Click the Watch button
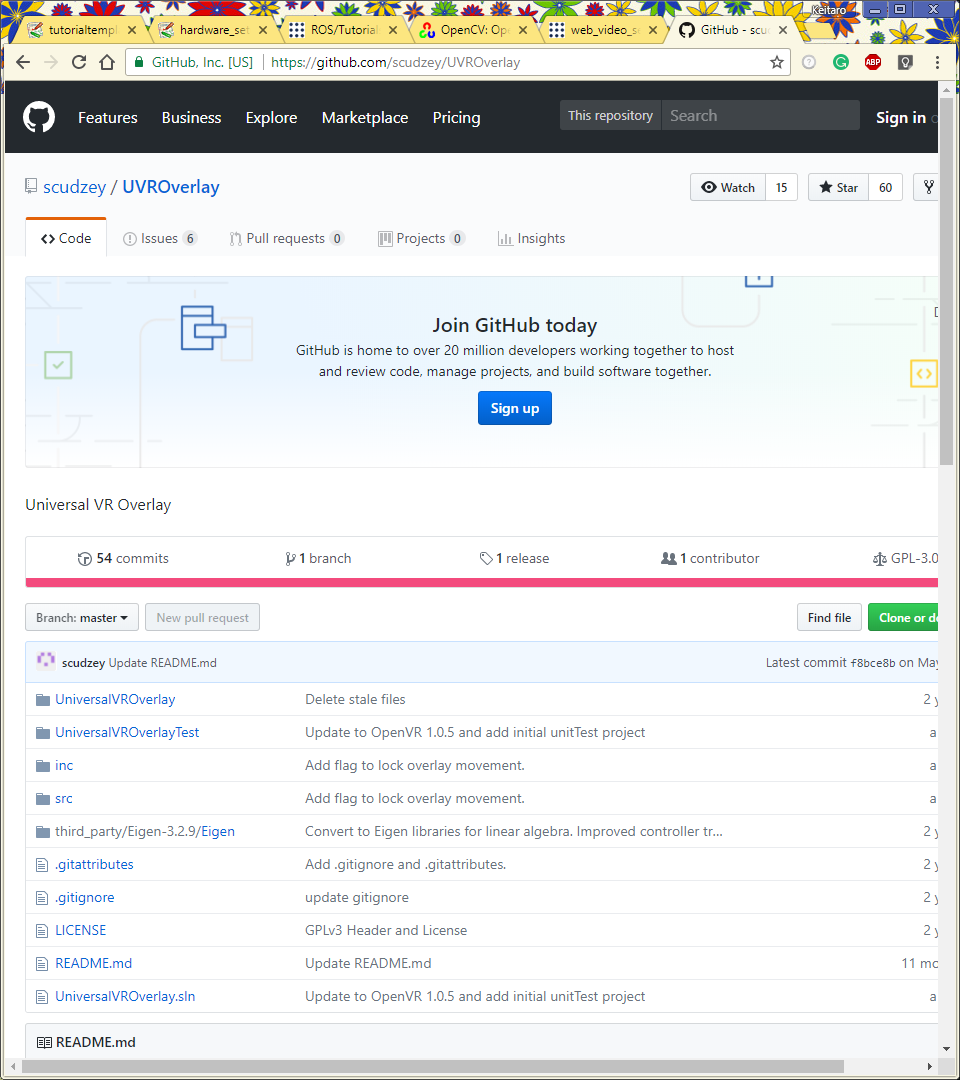 pyautogui.click(x=728, y=187)
